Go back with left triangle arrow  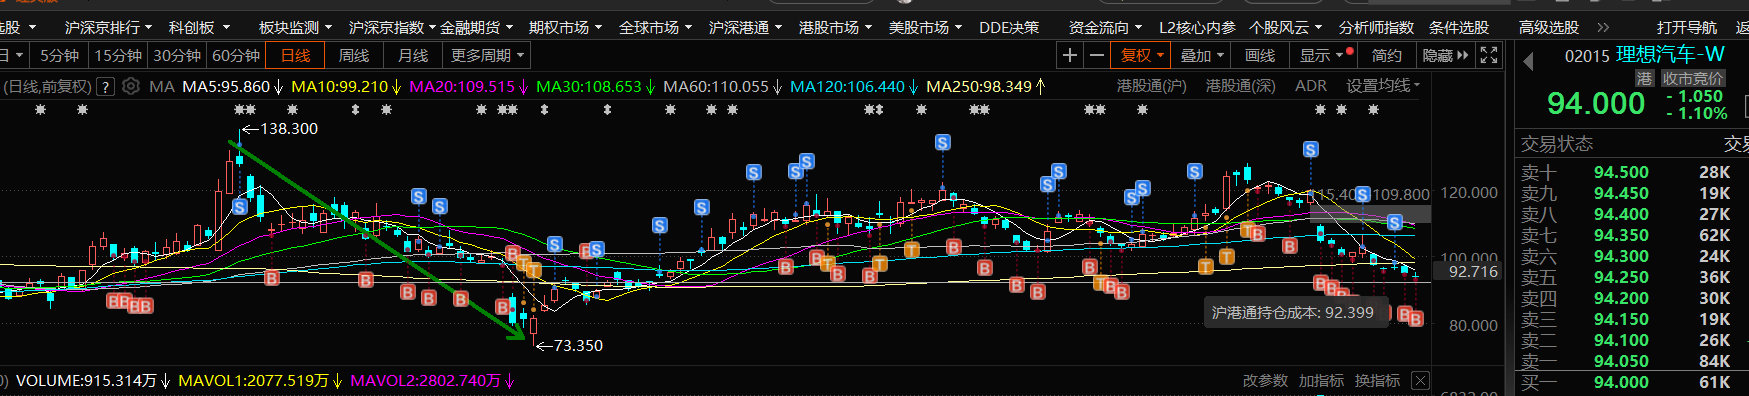1529,62
